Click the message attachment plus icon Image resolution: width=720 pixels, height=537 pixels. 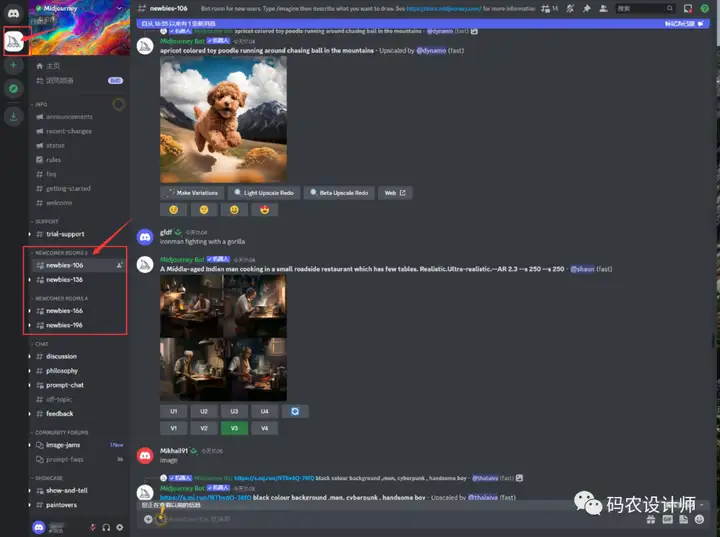(148, 519)
